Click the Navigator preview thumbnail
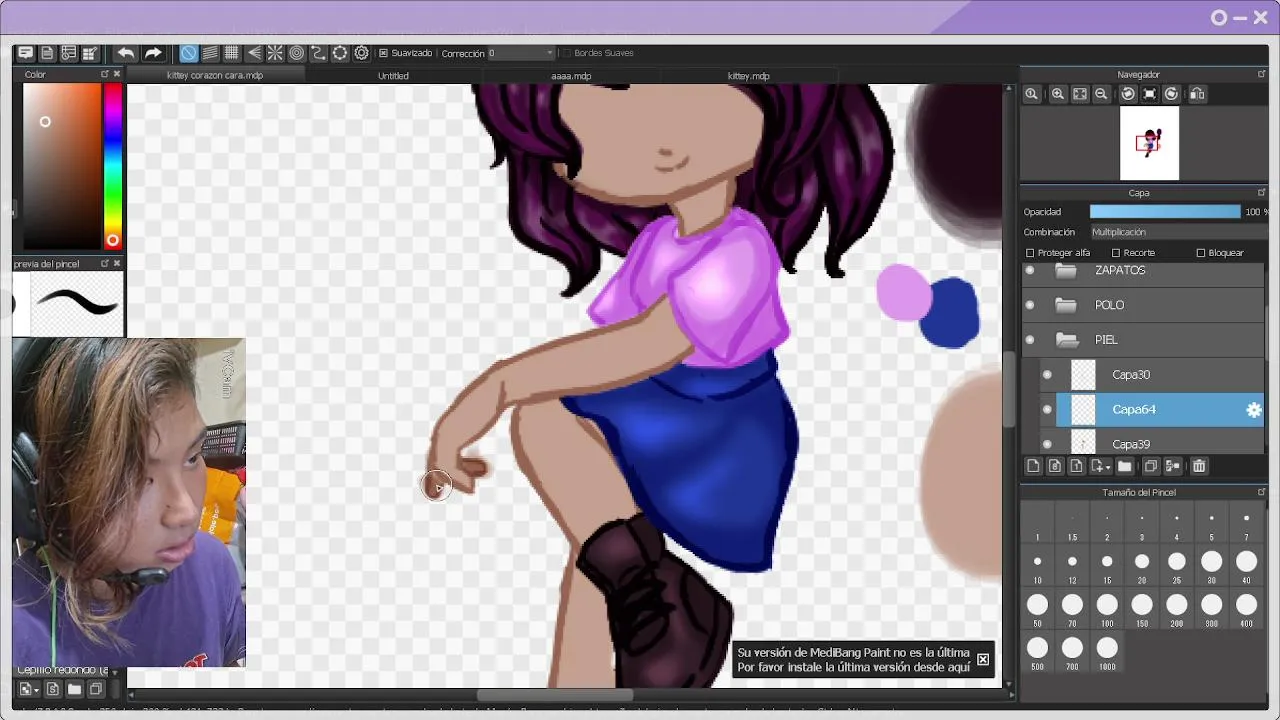This screenshot has width=1280, height=720. (1149, 143)
